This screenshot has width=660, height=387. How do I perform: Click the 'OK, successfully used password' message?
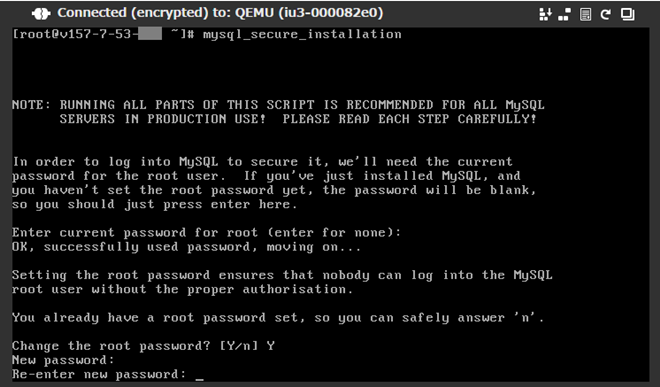pos(186,247)
